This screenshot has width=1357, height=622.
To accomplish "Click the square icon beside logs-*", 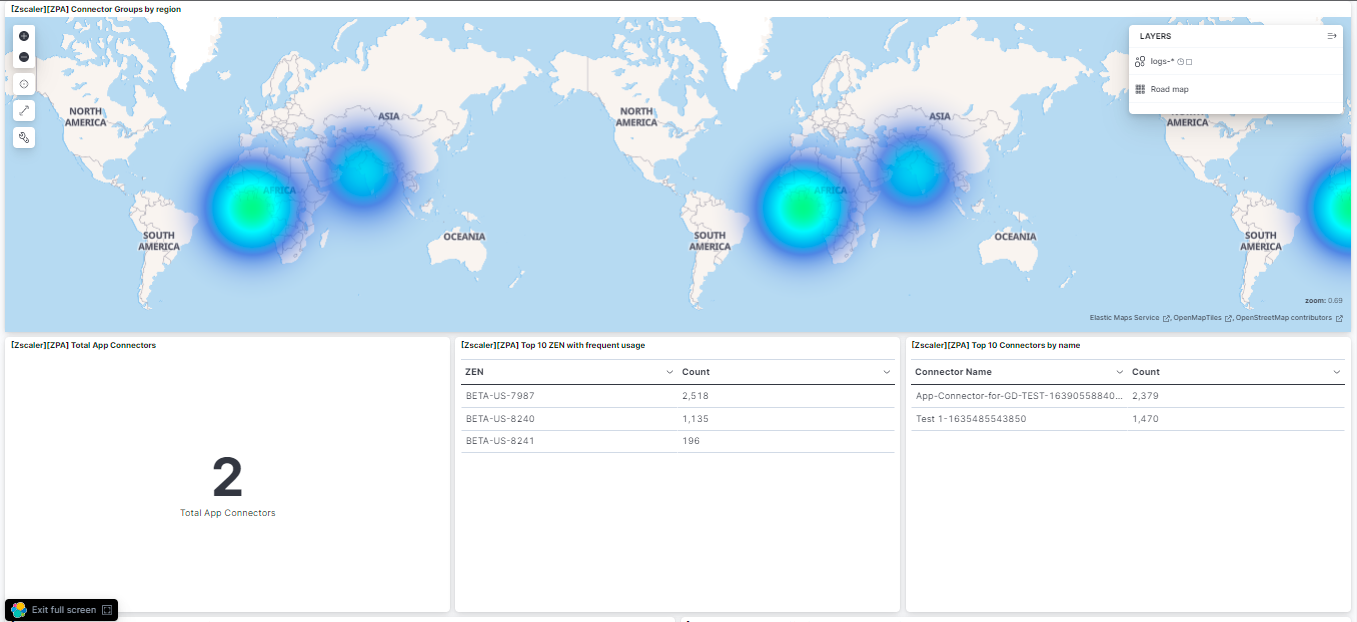I will 1189,62.
